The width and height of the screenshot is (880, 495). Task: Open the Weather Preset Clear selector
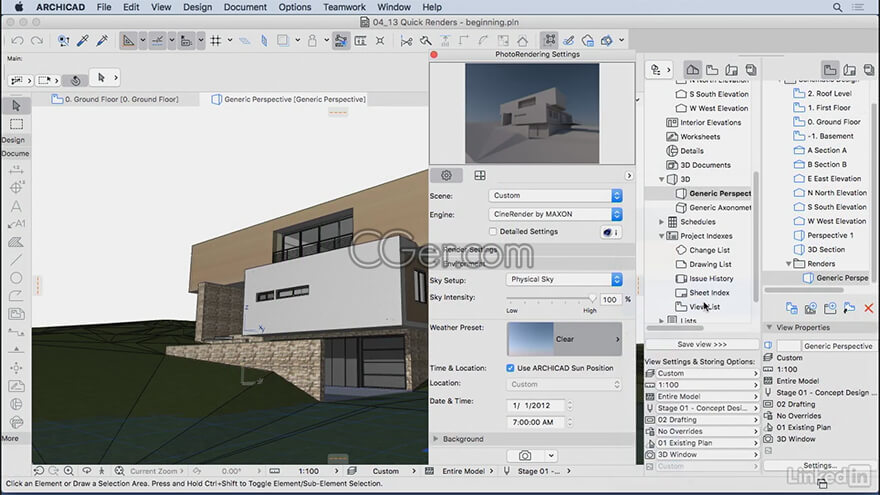pos(564,339)
